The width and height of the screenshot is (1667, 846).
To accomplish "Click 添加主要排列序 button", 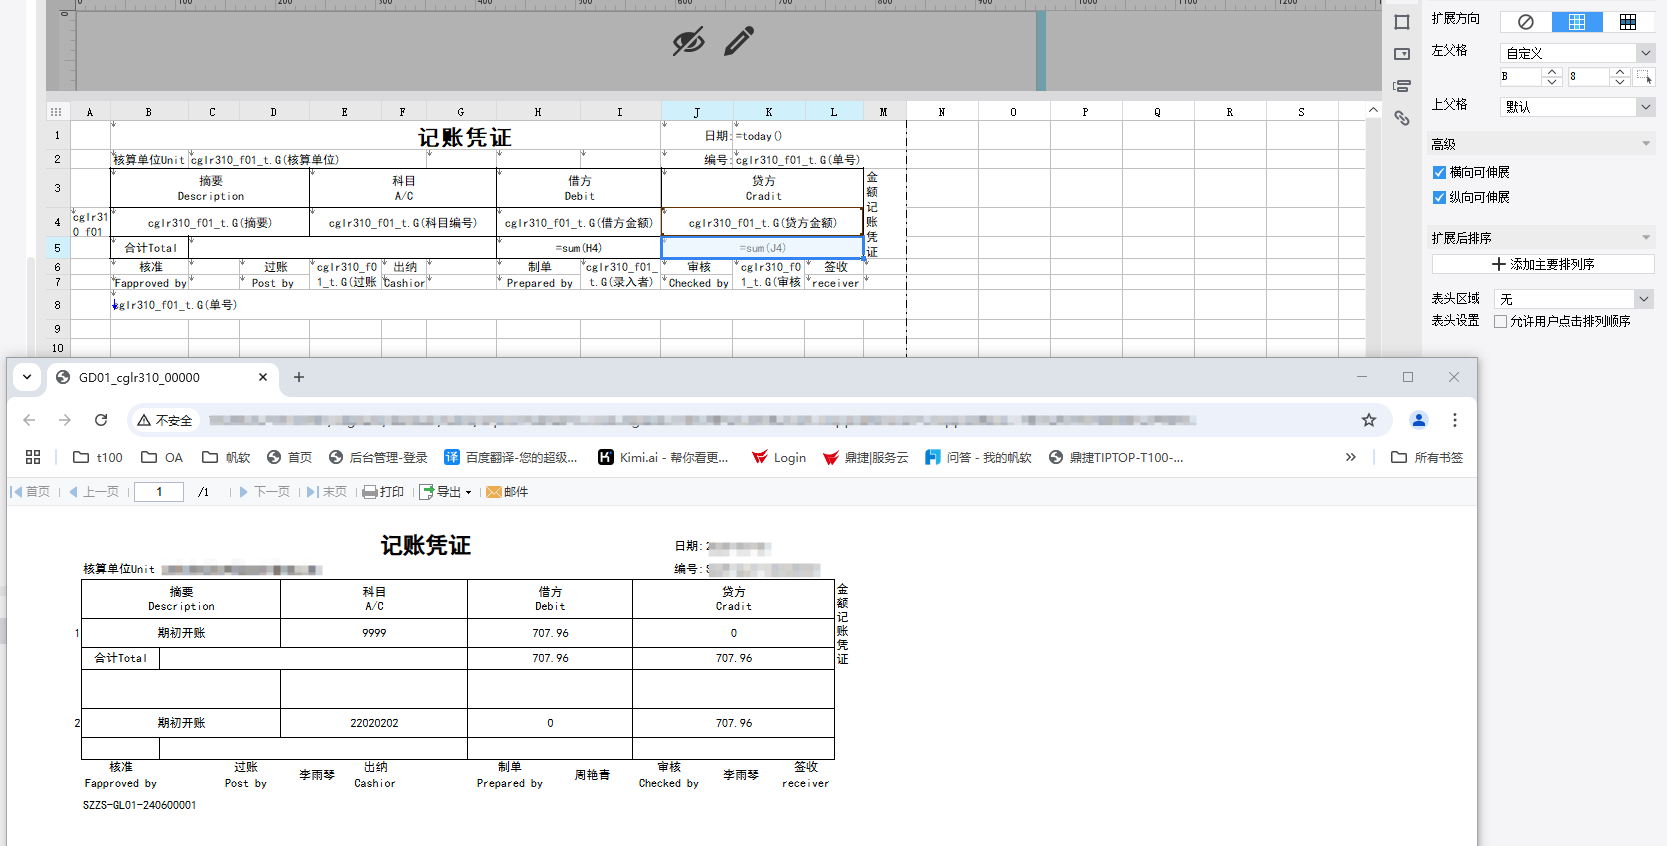I will tap(1543, 264).
